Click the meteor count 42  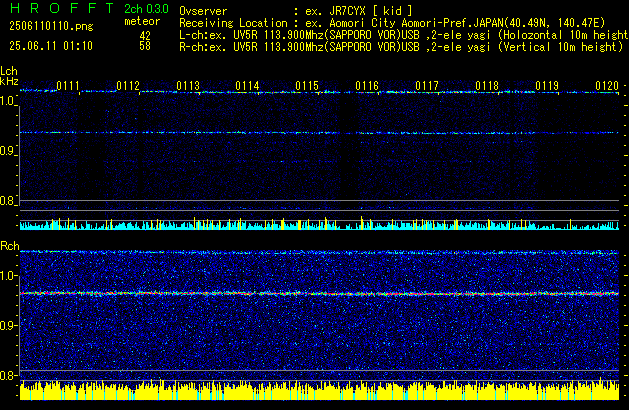point(145,35)
